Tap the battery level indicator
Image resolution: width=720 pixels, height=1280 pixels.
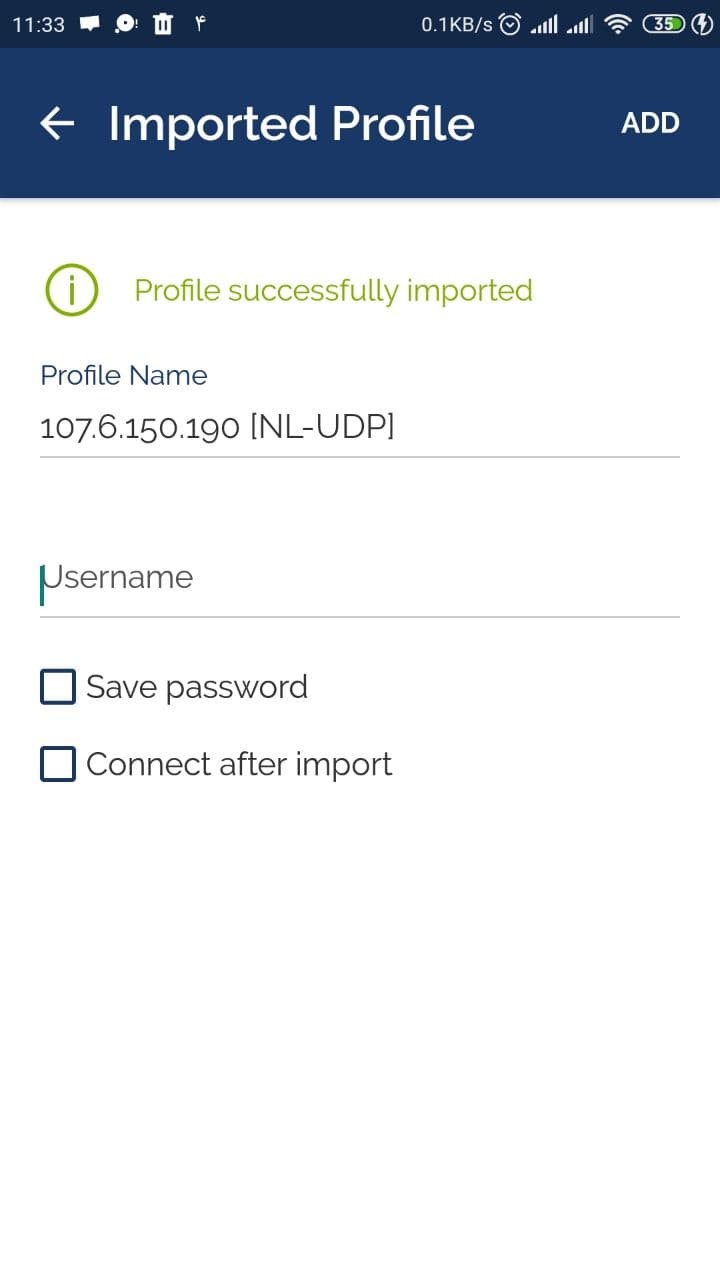[x=664, y=25]
